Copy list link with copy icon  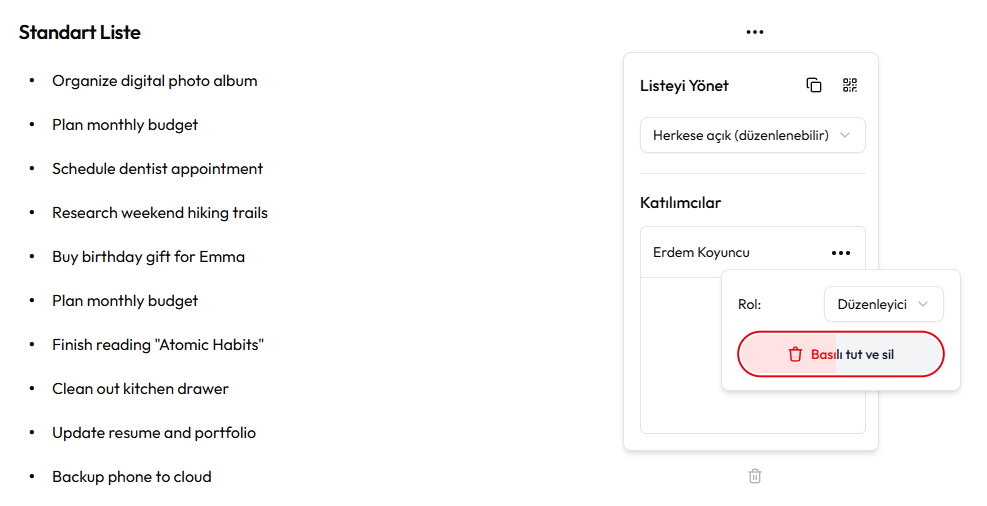click(x=814, y=85)
